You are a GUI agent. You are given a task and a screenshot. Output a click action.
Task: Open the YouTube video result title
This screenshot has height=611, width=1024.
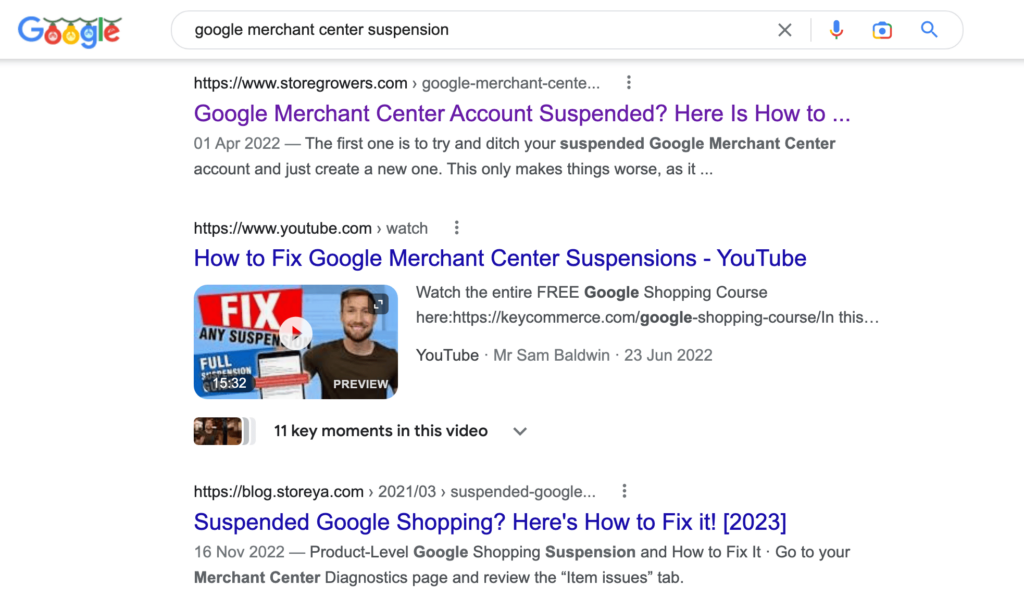tap(500, 258)
